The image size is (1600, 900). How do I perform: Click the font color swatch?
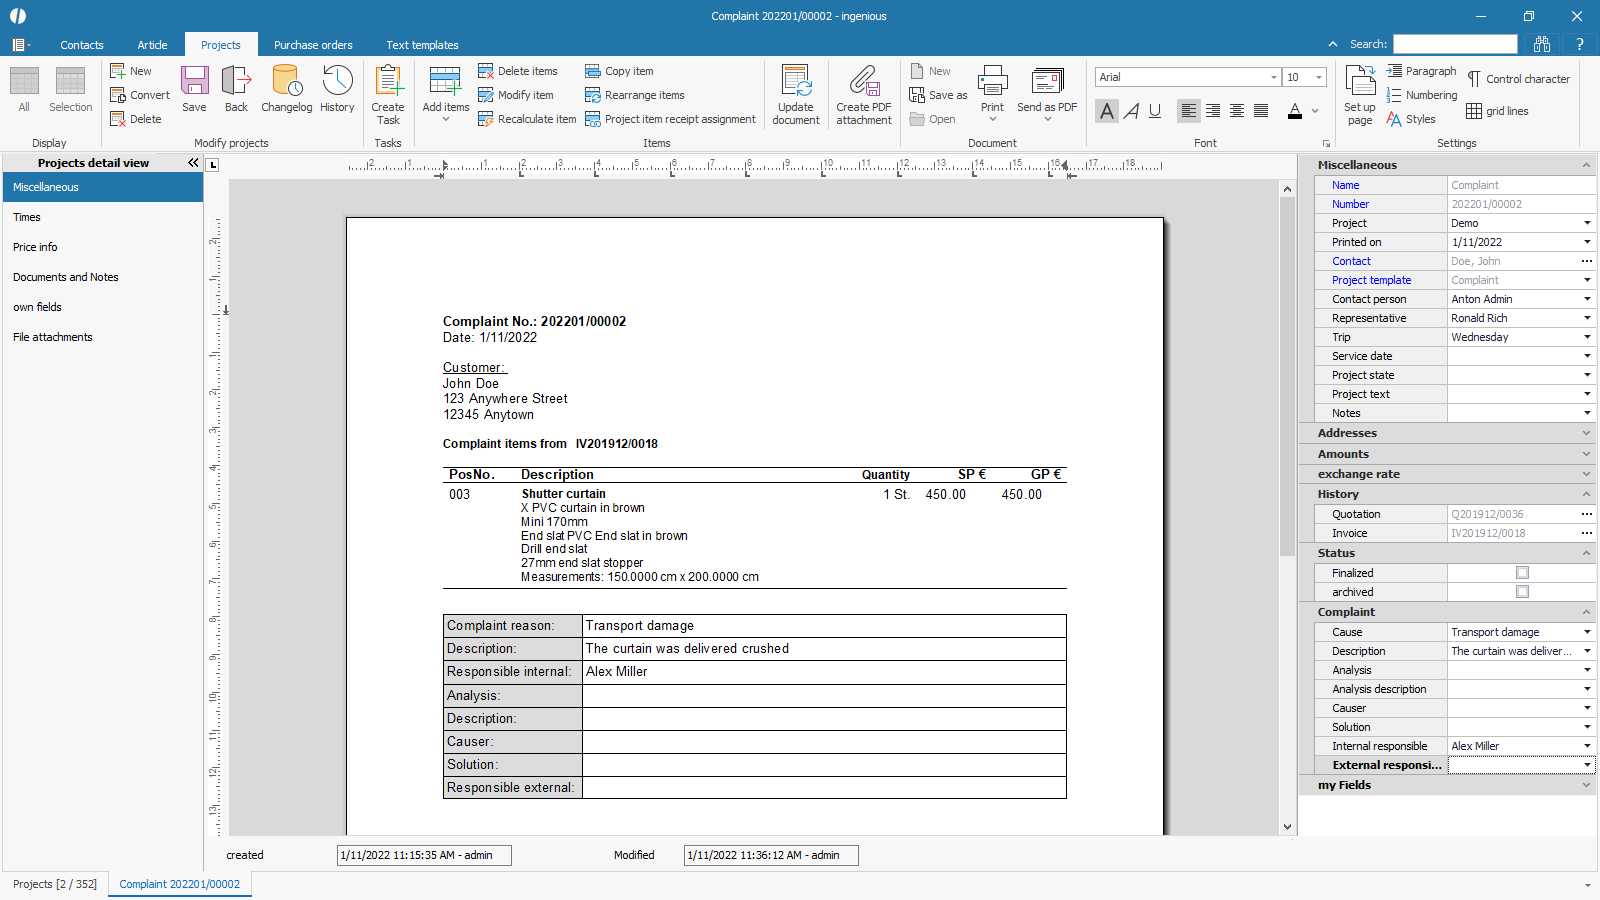pos(1295,111)
